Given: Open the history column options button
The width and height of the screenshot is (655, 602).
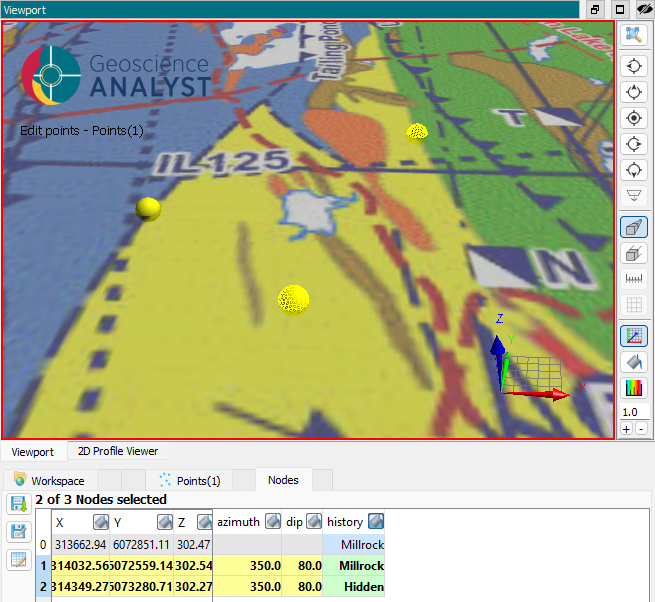Looking at the screenshot, I should [x=375, y=522].
